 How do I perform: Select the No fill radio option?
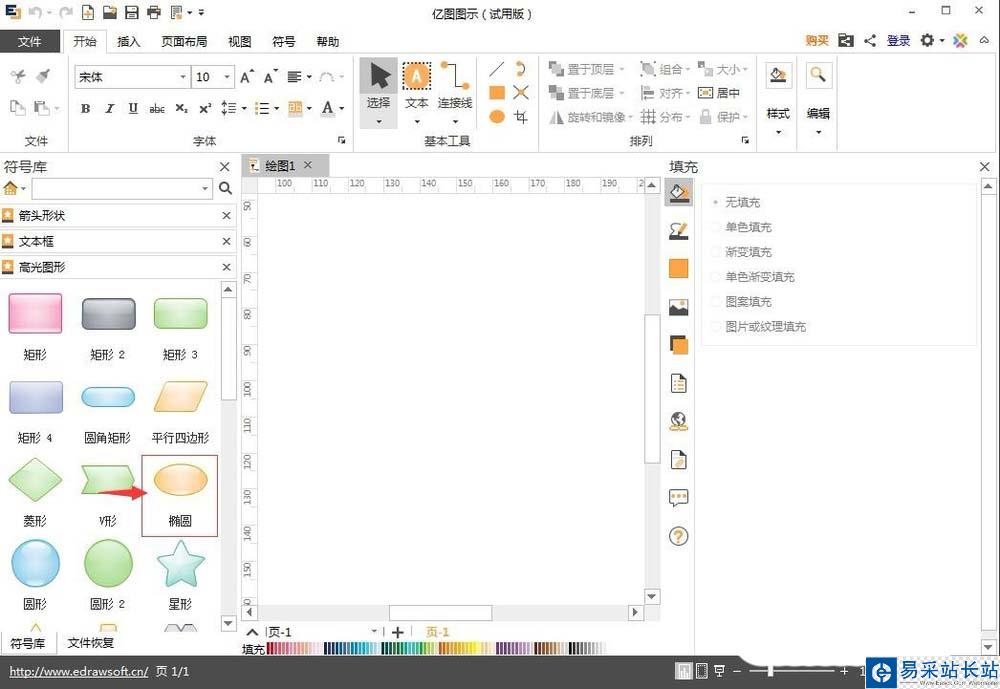click(735, 202)
